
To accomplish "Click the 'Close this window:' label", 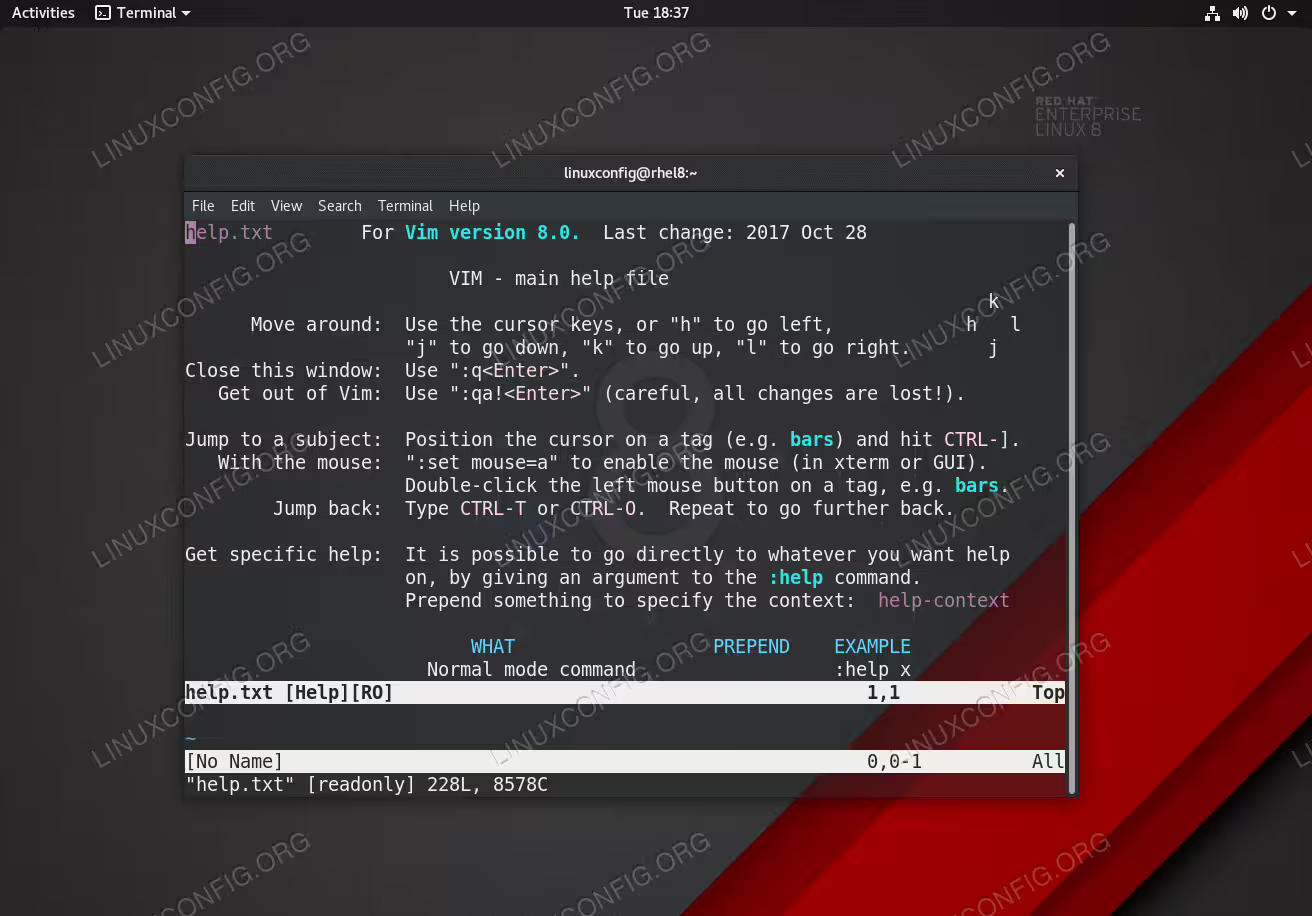I will point(284,370).
